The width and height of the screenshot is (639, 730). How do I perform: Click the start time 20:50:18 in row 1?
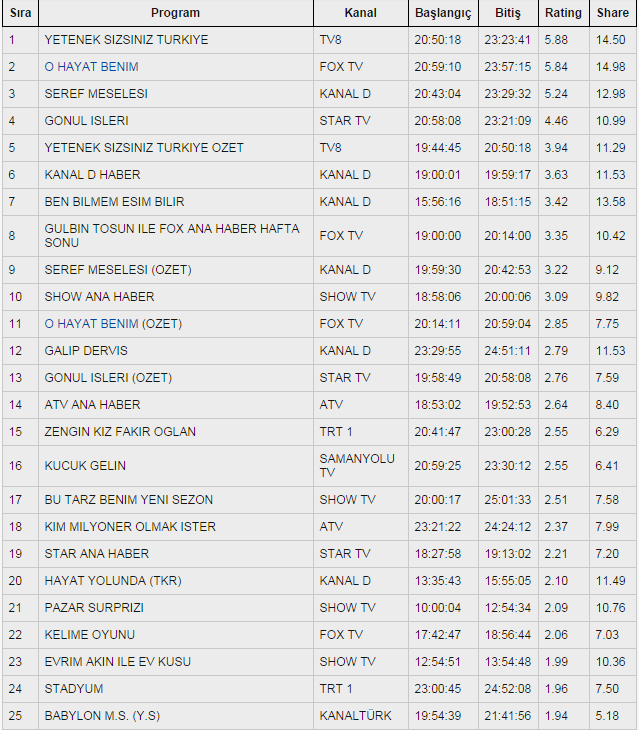(x=437, y=40)
